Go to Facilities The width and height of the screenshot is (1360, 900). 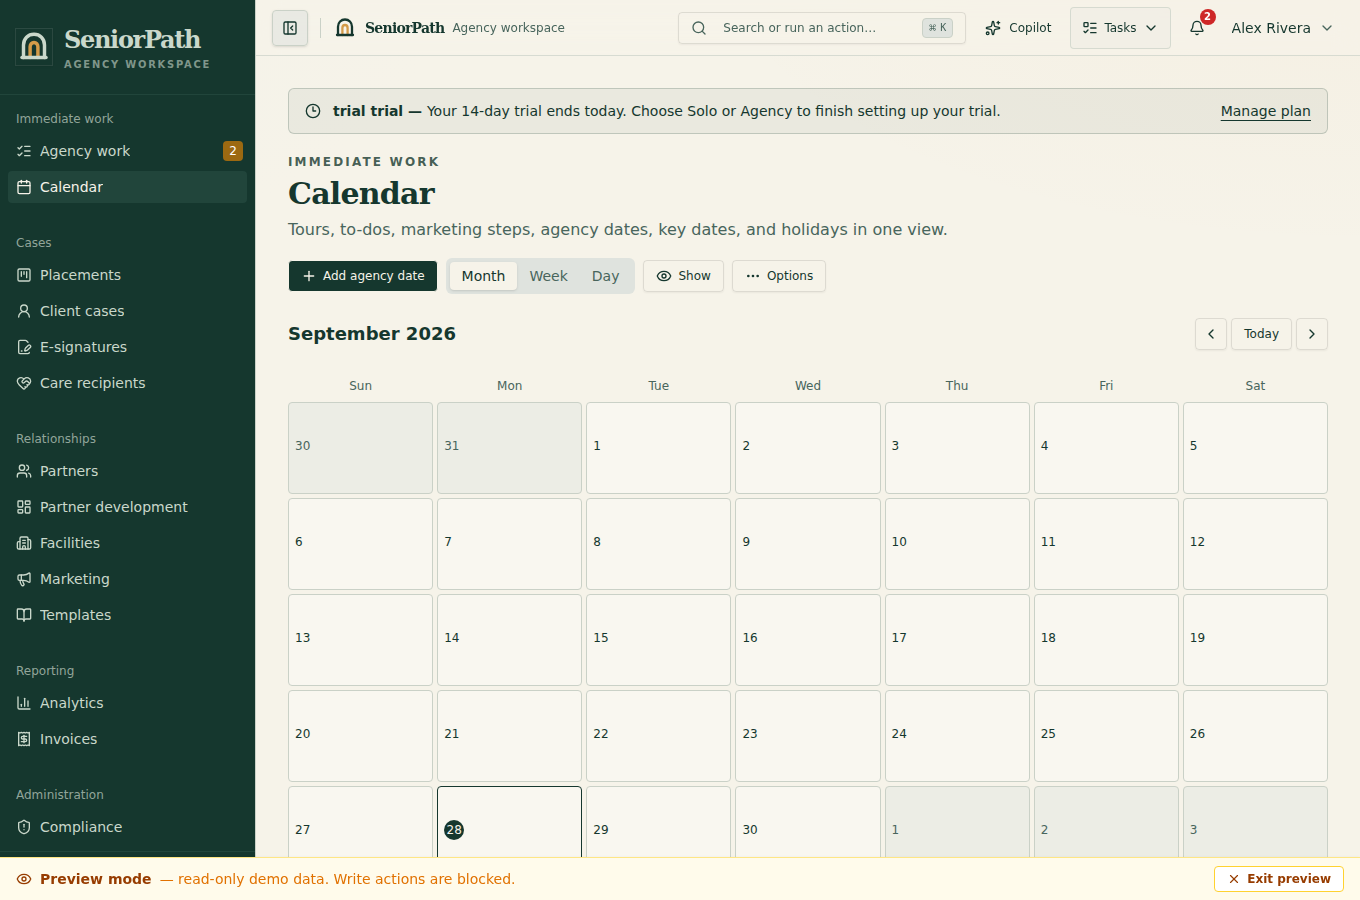click(x=127, y=543)
